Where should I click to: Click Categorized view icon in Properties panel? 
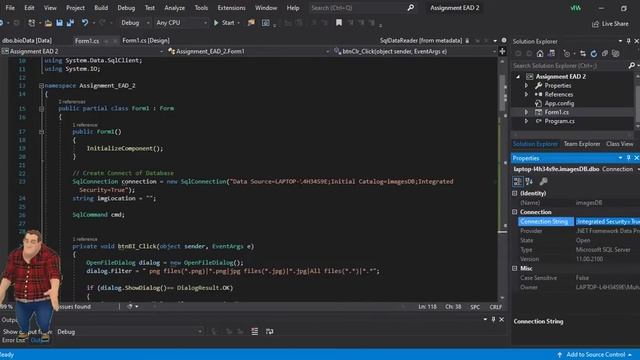(518, 181)
